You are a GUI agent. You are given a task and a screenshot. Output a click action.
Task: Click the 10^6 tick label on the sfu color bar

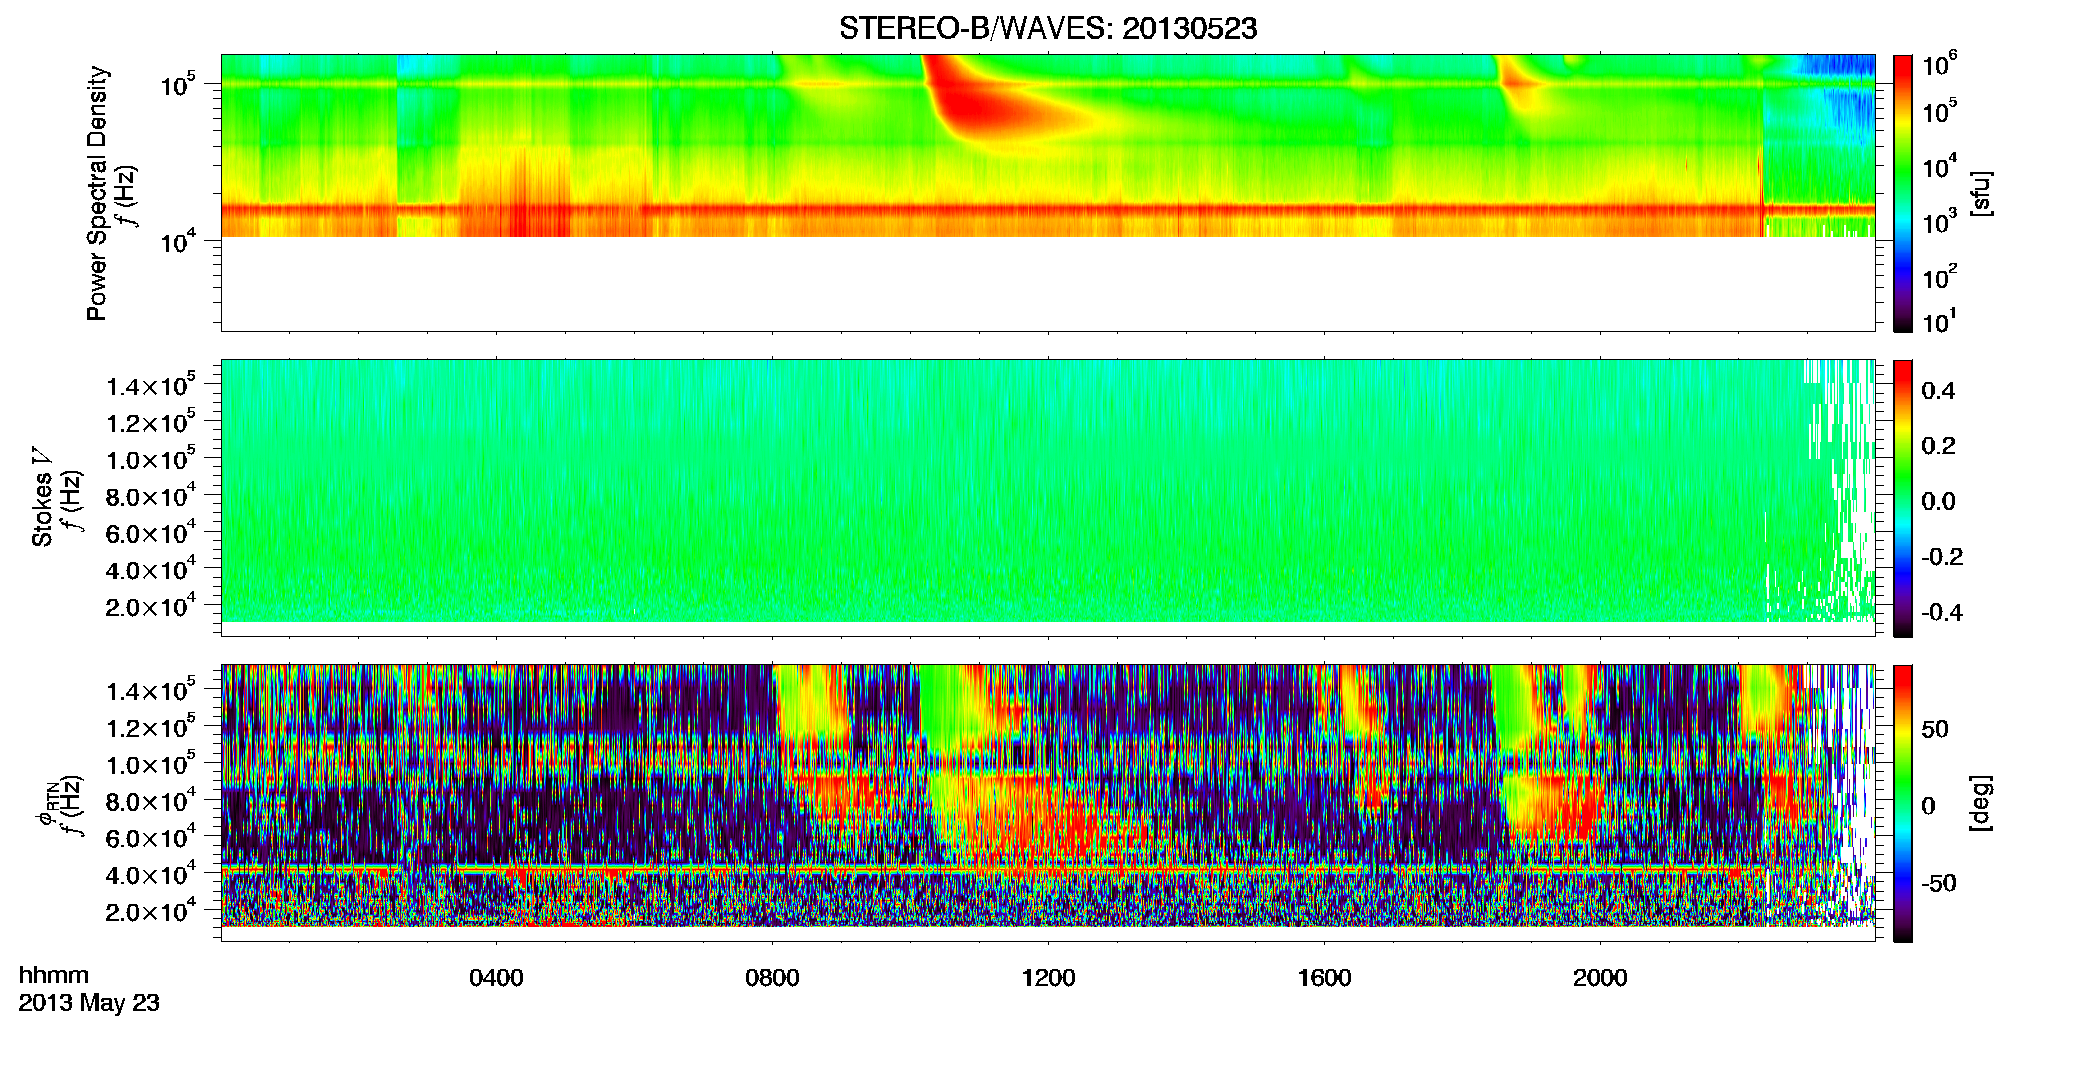[x=1939, y=66]
